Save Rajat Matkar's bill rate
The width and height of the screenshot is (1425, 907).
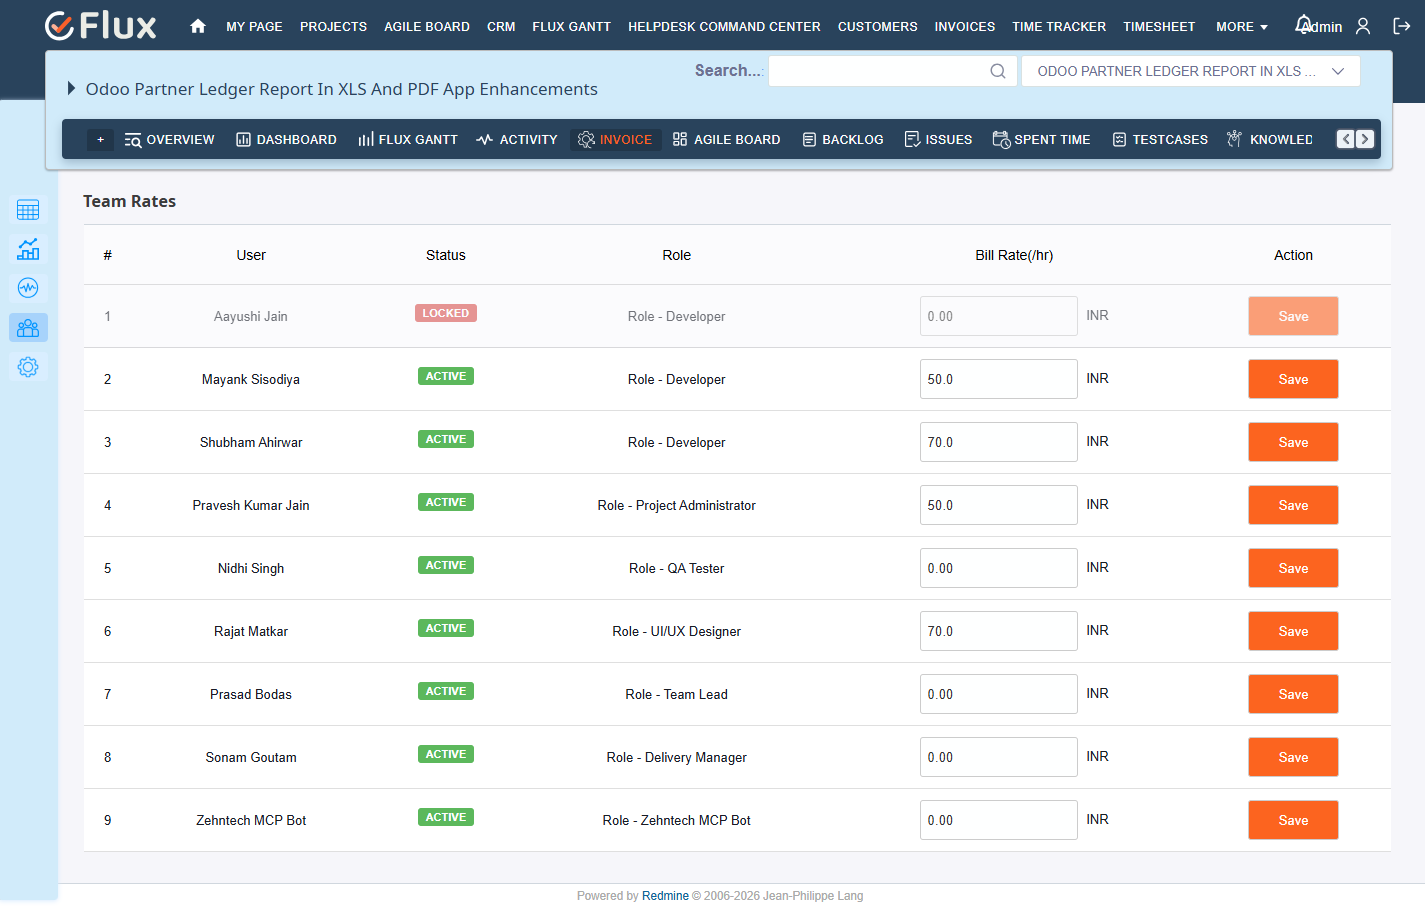tap(1293, 631)
